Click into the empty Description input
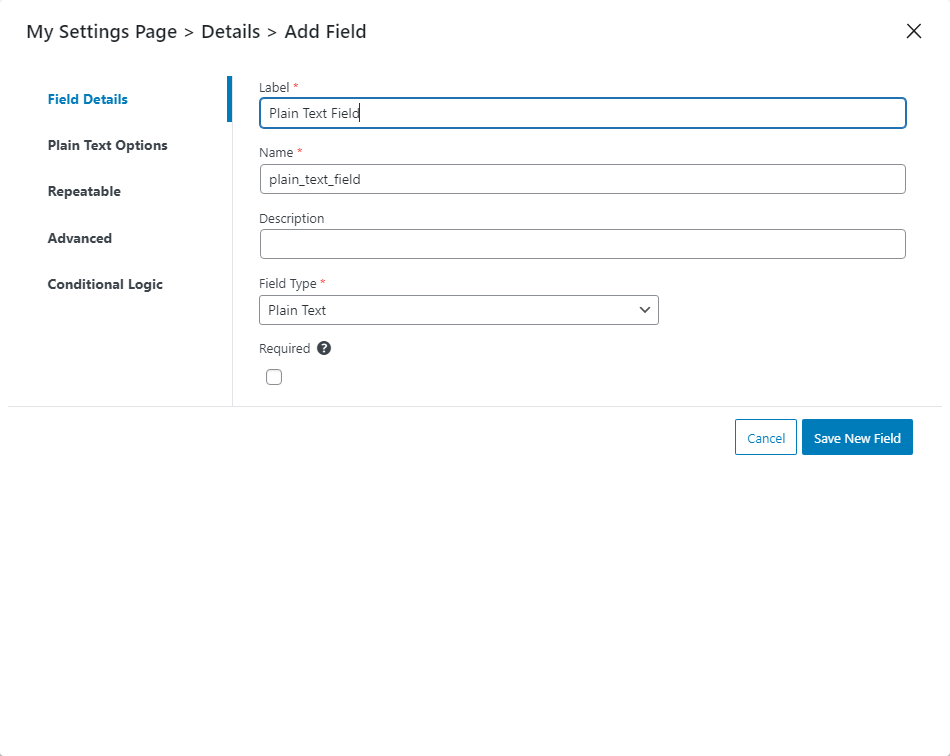 [x=583, y=244]
